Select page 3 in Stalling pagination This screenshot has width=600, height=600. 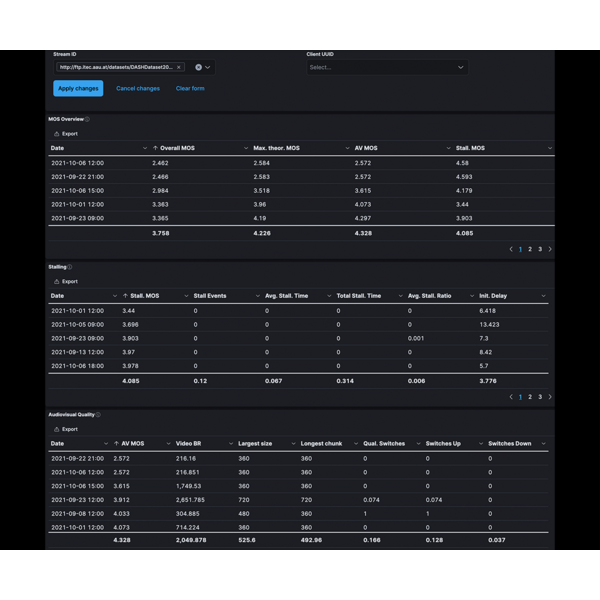(x=540, y=397)
